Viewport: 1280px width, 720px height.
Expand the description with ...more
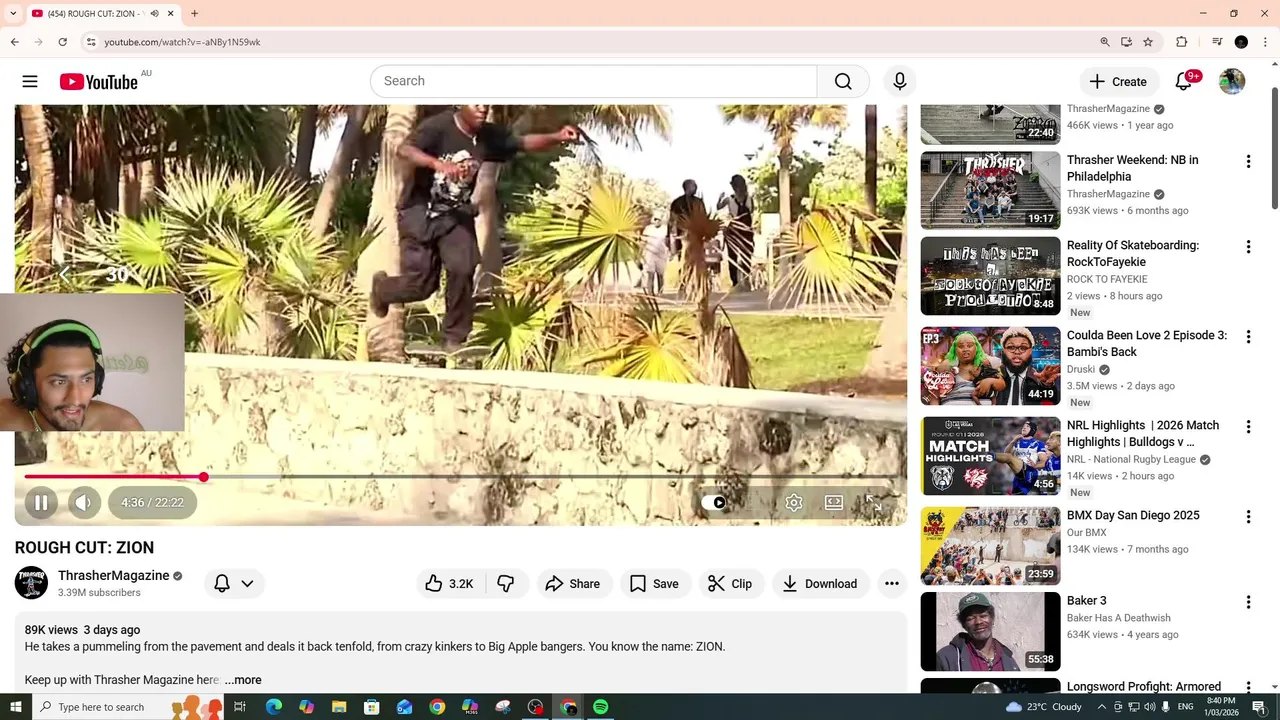[243, 680]
